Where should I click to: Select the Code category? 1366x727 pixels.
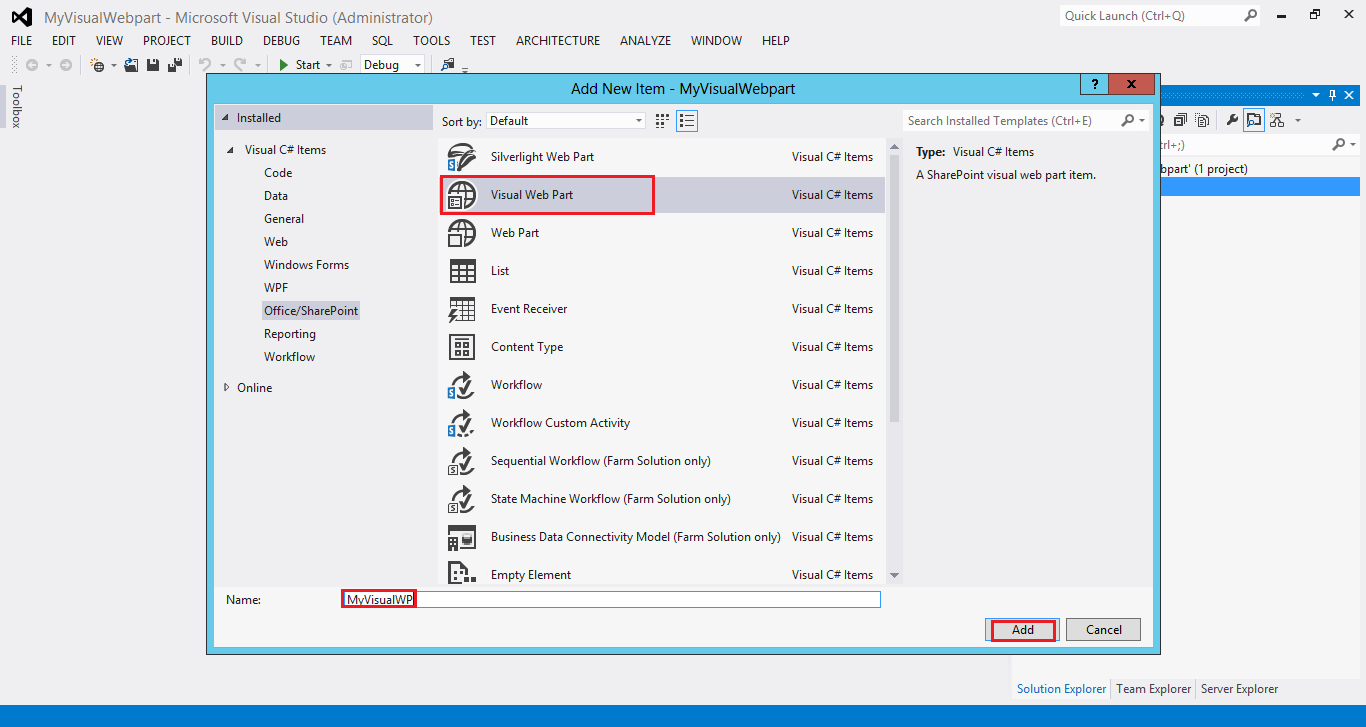(x=278, y=173)
